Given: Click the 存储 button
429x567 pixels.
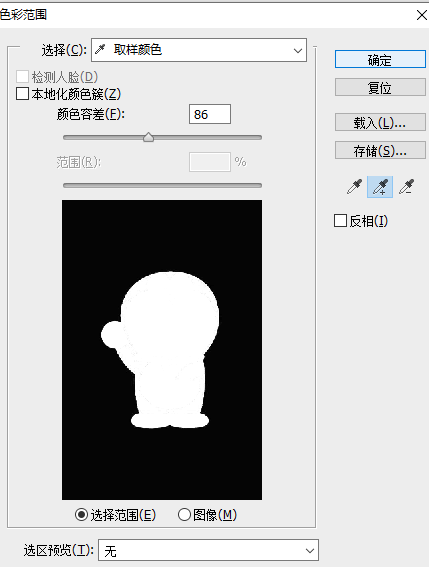Looking at the screenshot, I should click(380, 150).
